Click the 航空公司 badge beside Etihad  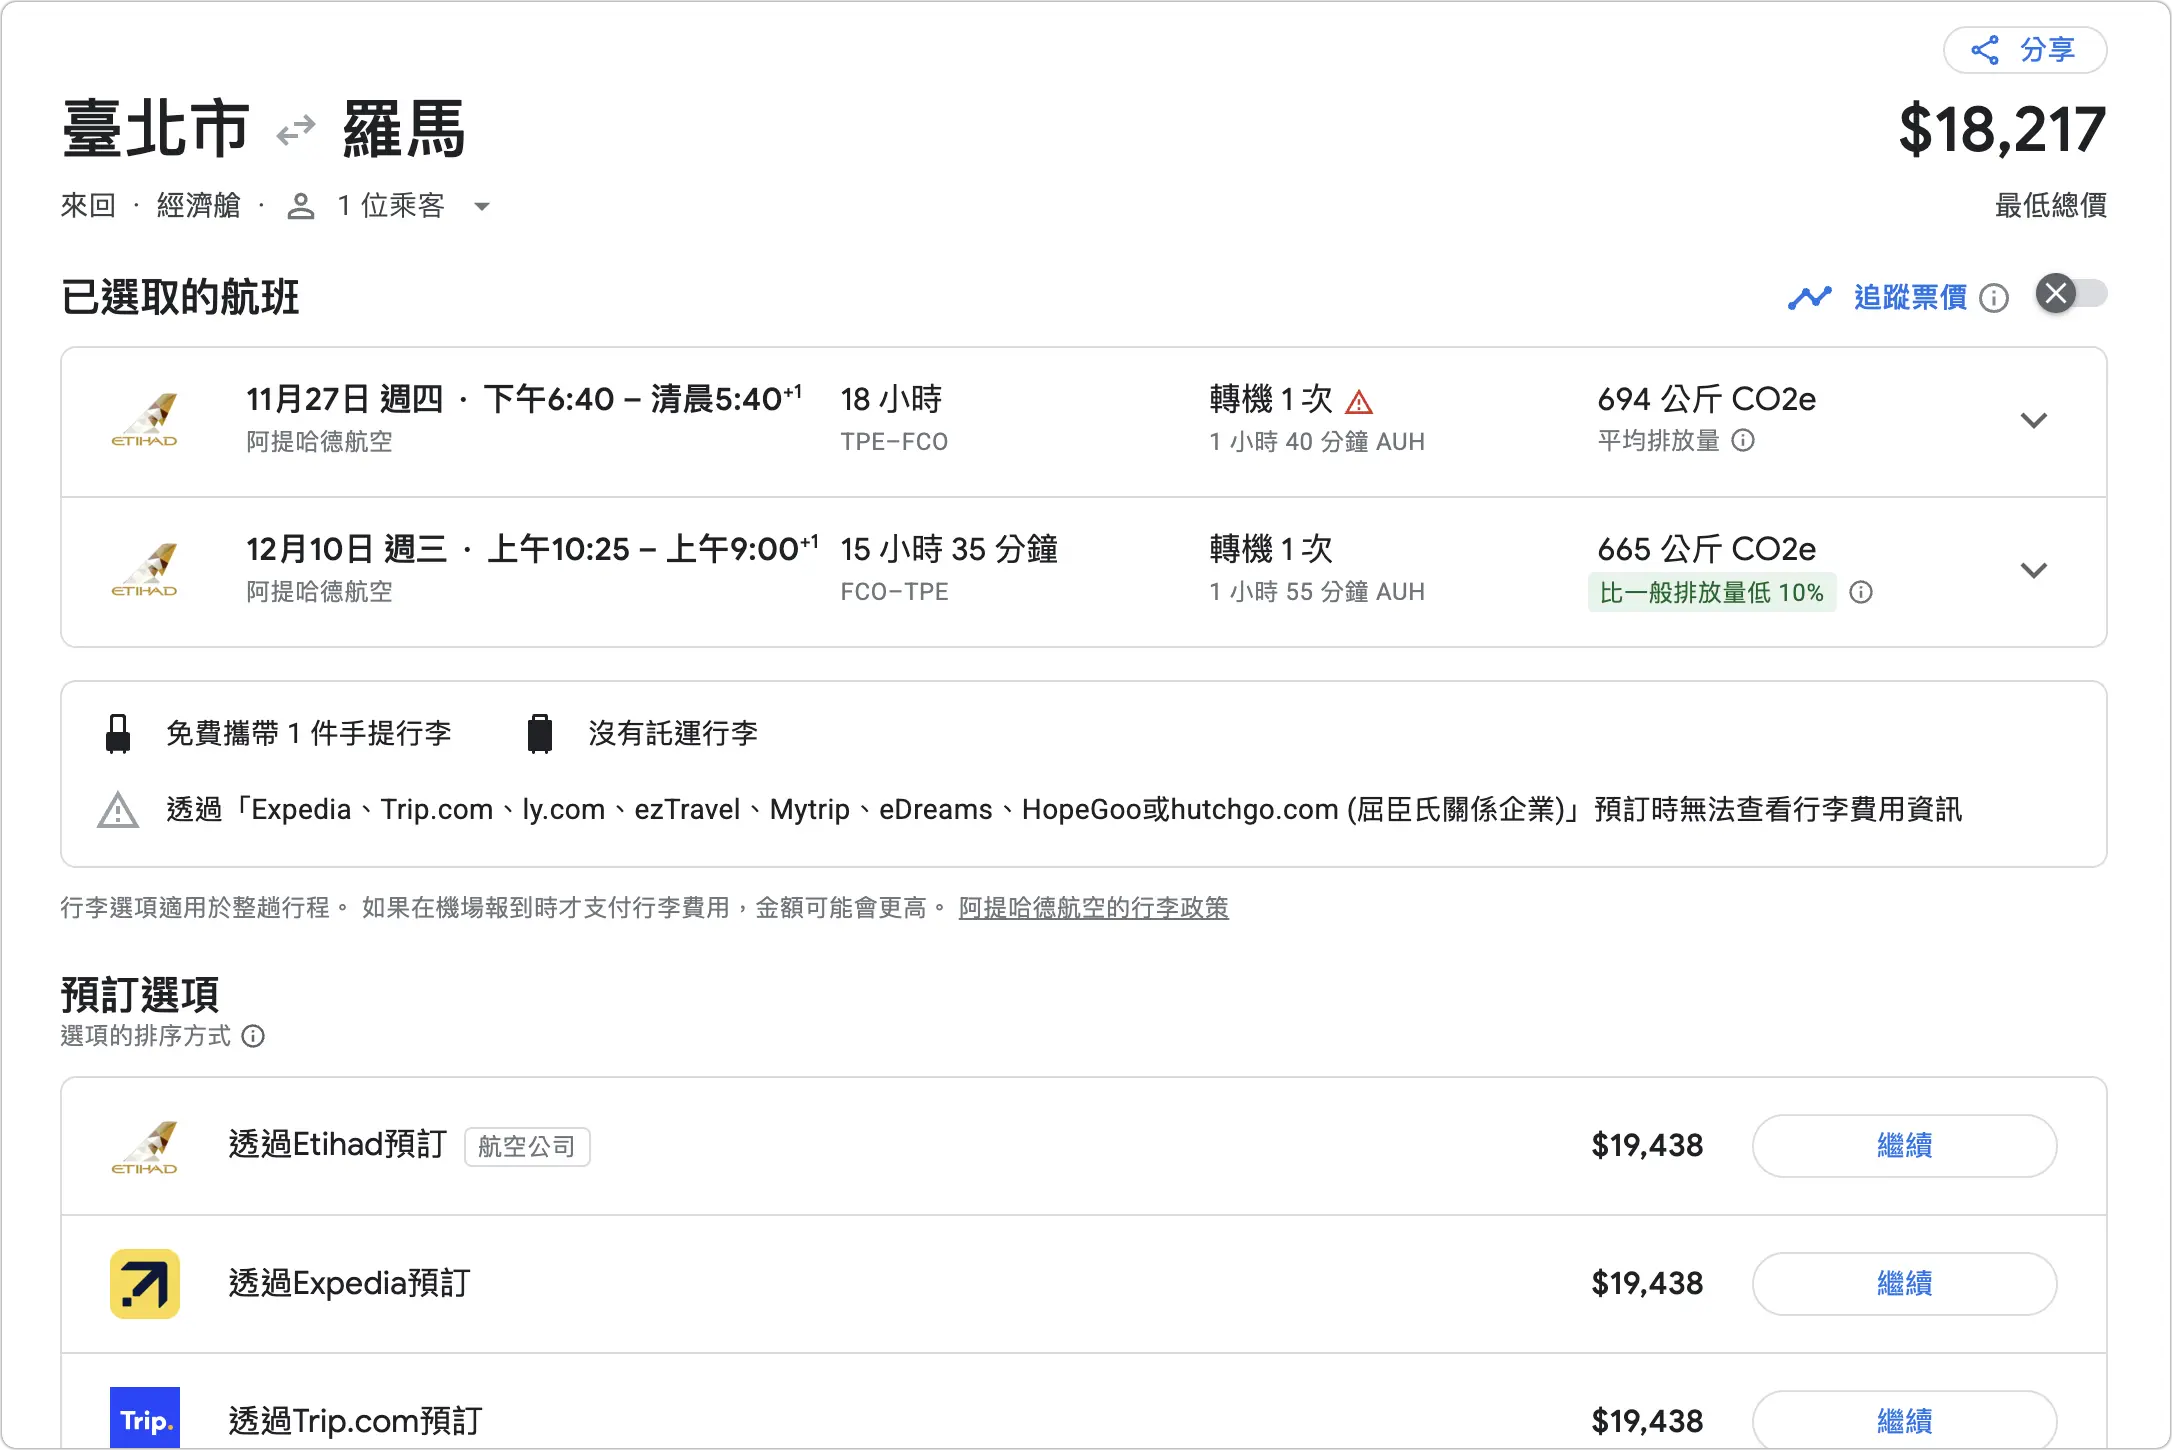(x=527, y=1147)
